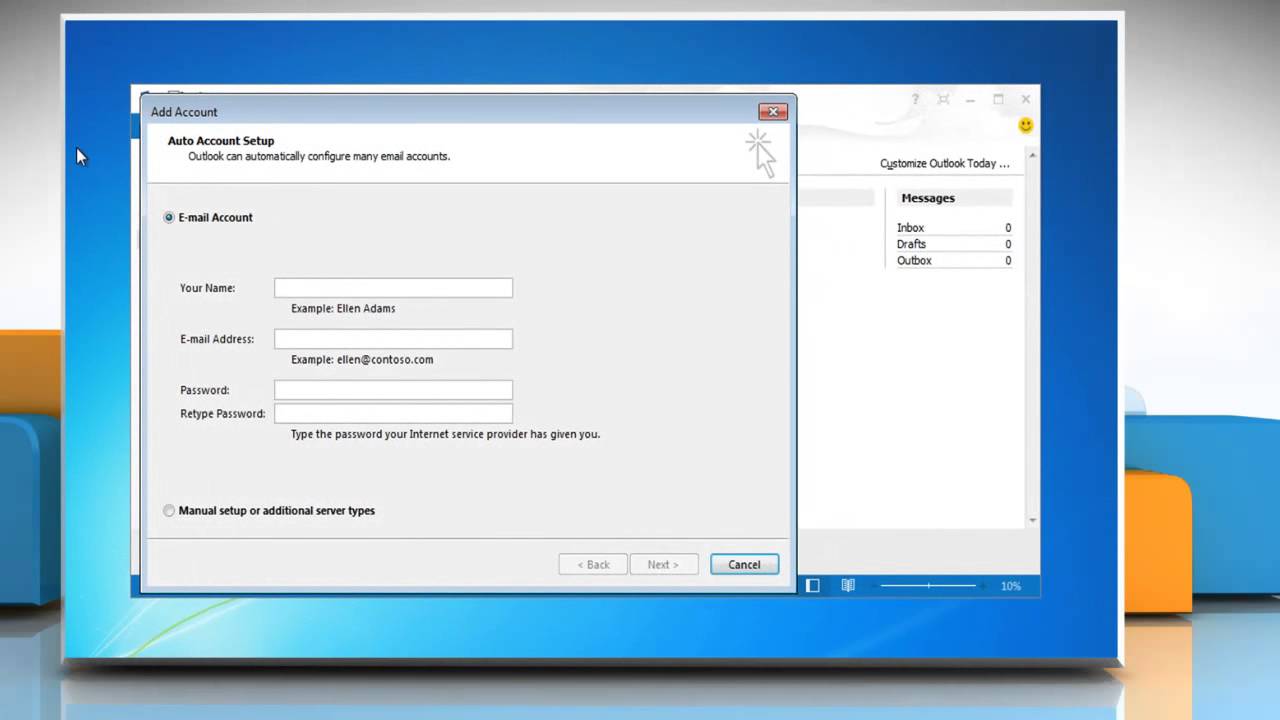This screenshot has width=1280, height=720.
Task: Click the disabled Next button
Action: [663, 564]
